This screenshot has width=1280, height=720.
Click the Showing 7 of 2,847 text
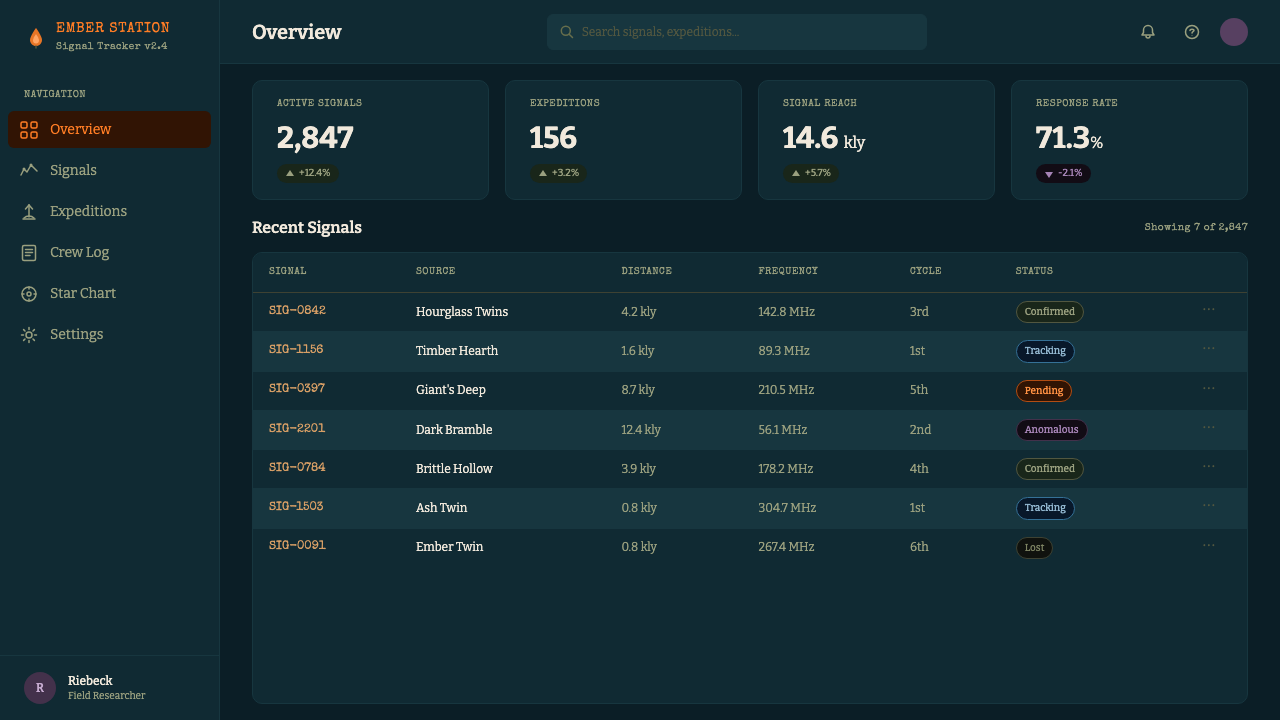(1196, 227)
